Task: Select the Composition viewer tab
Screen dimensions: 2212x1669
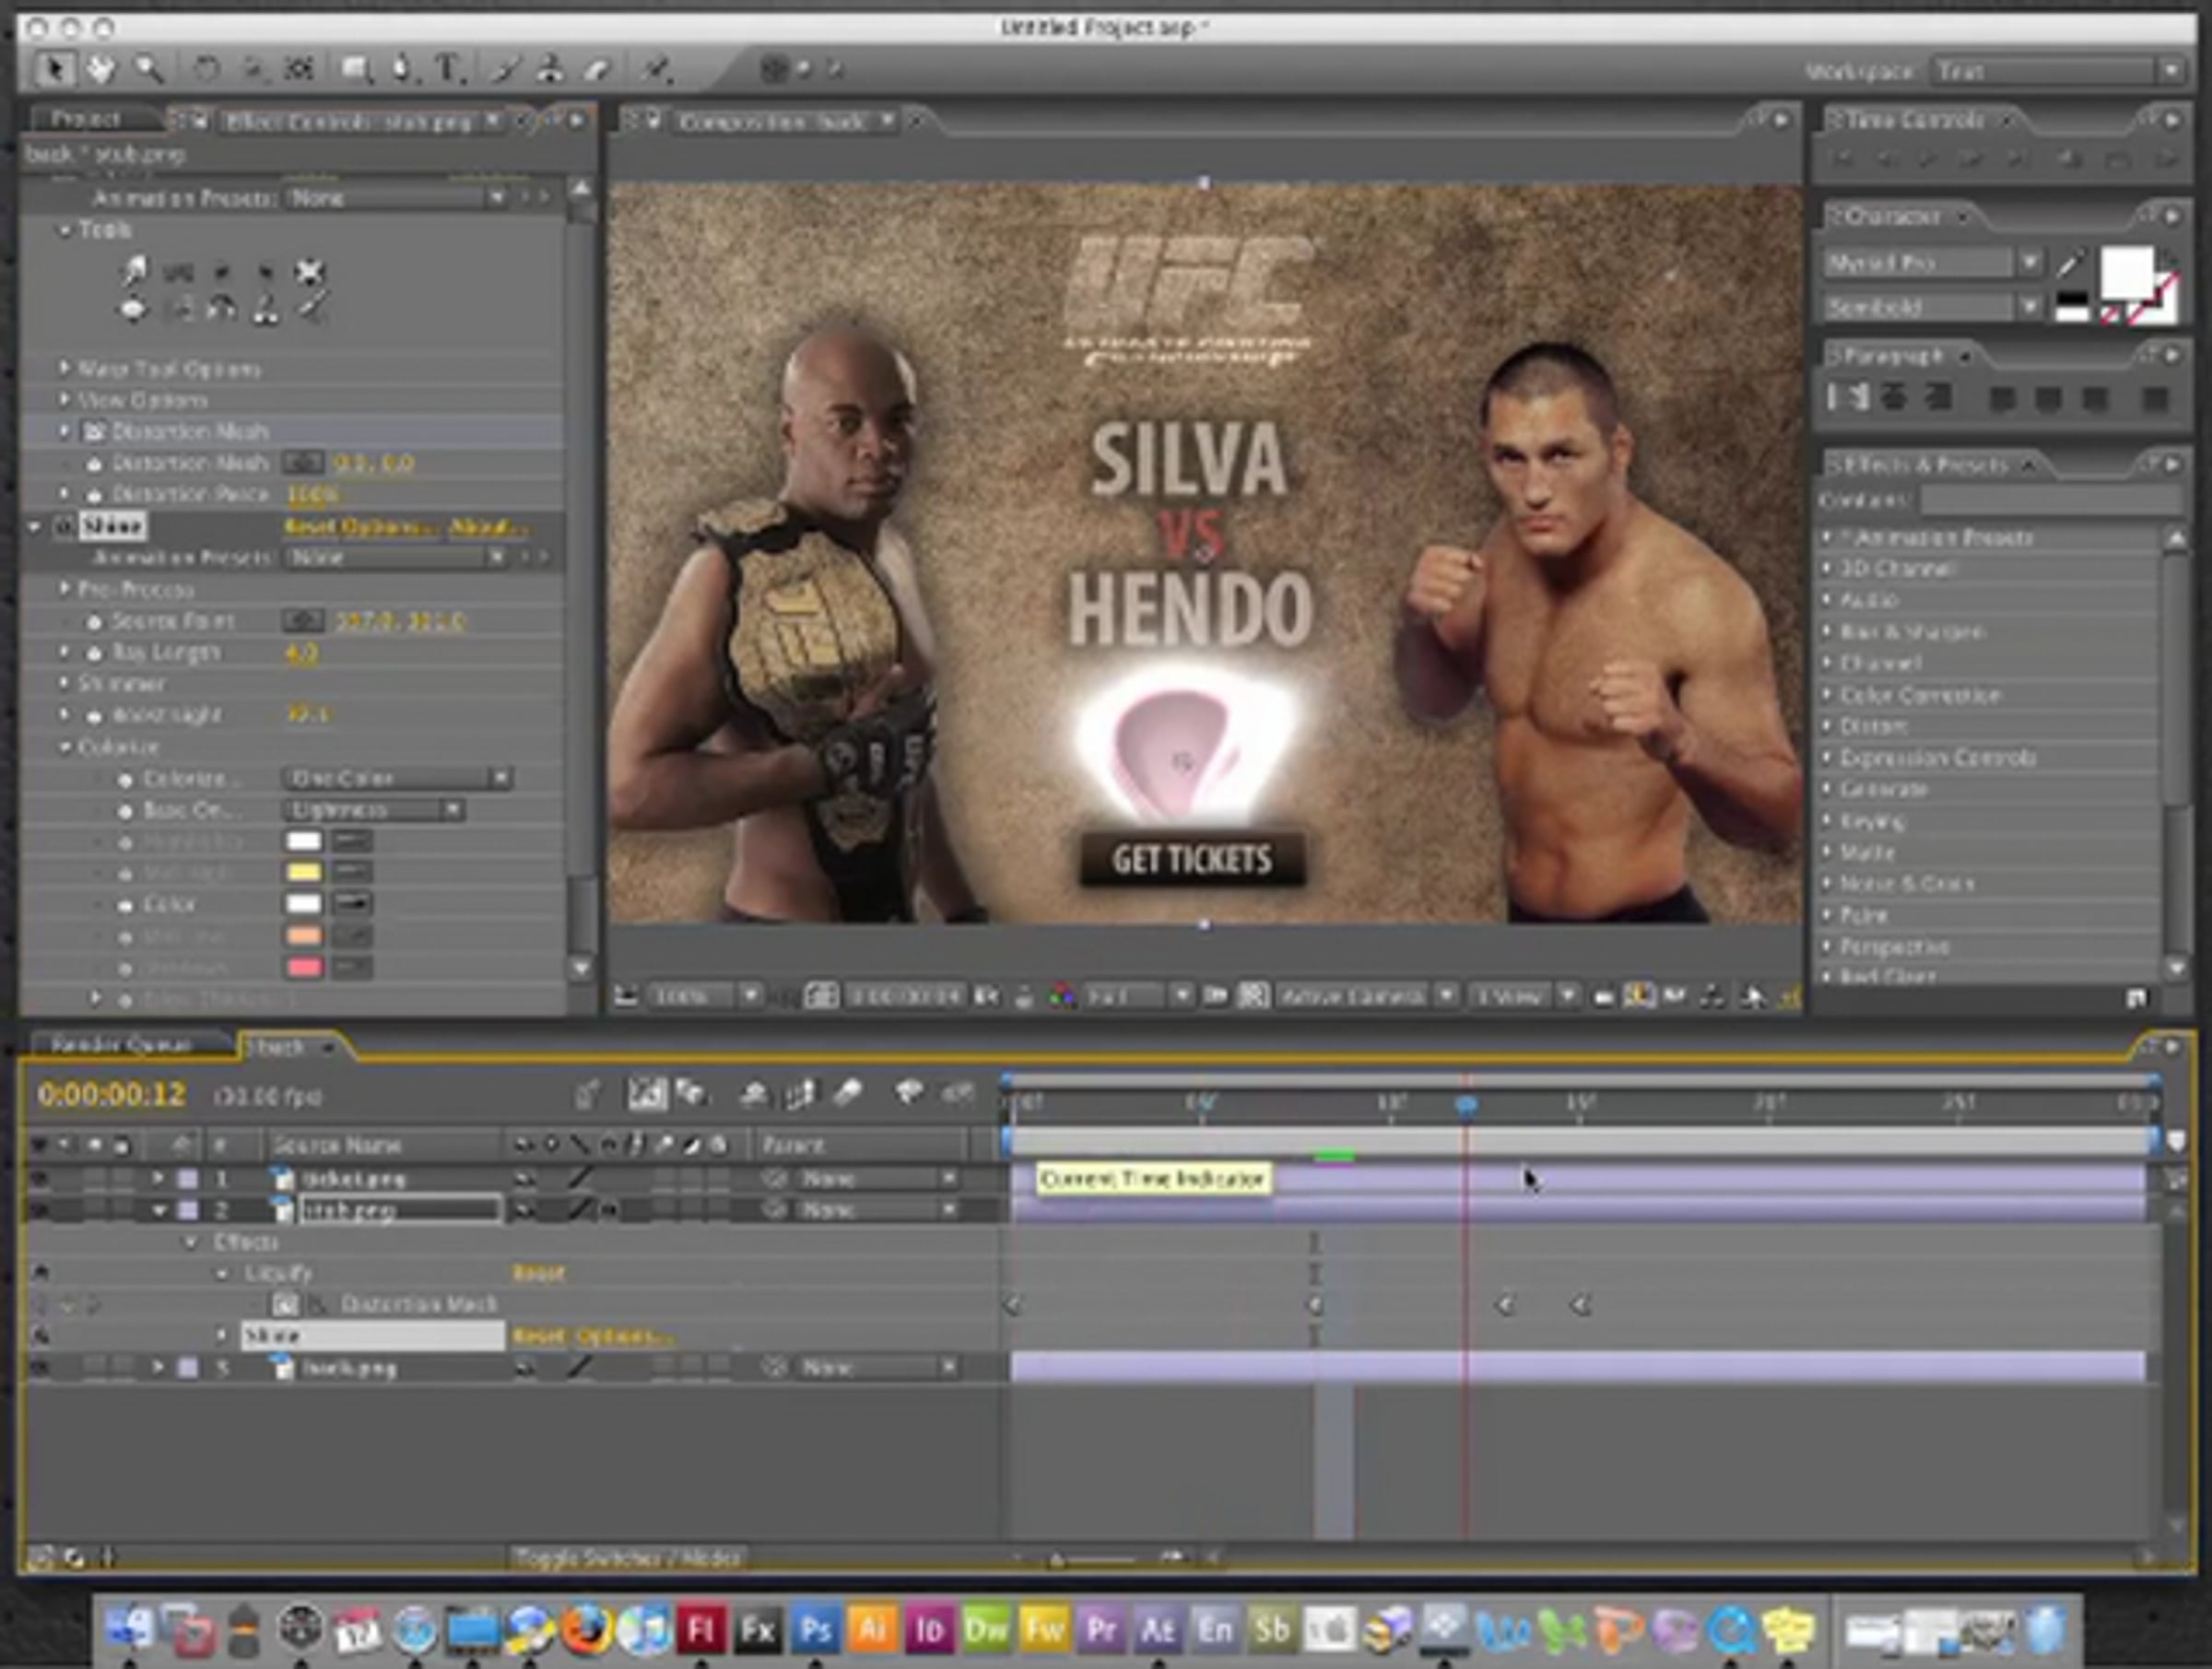Action: (771, 122)
